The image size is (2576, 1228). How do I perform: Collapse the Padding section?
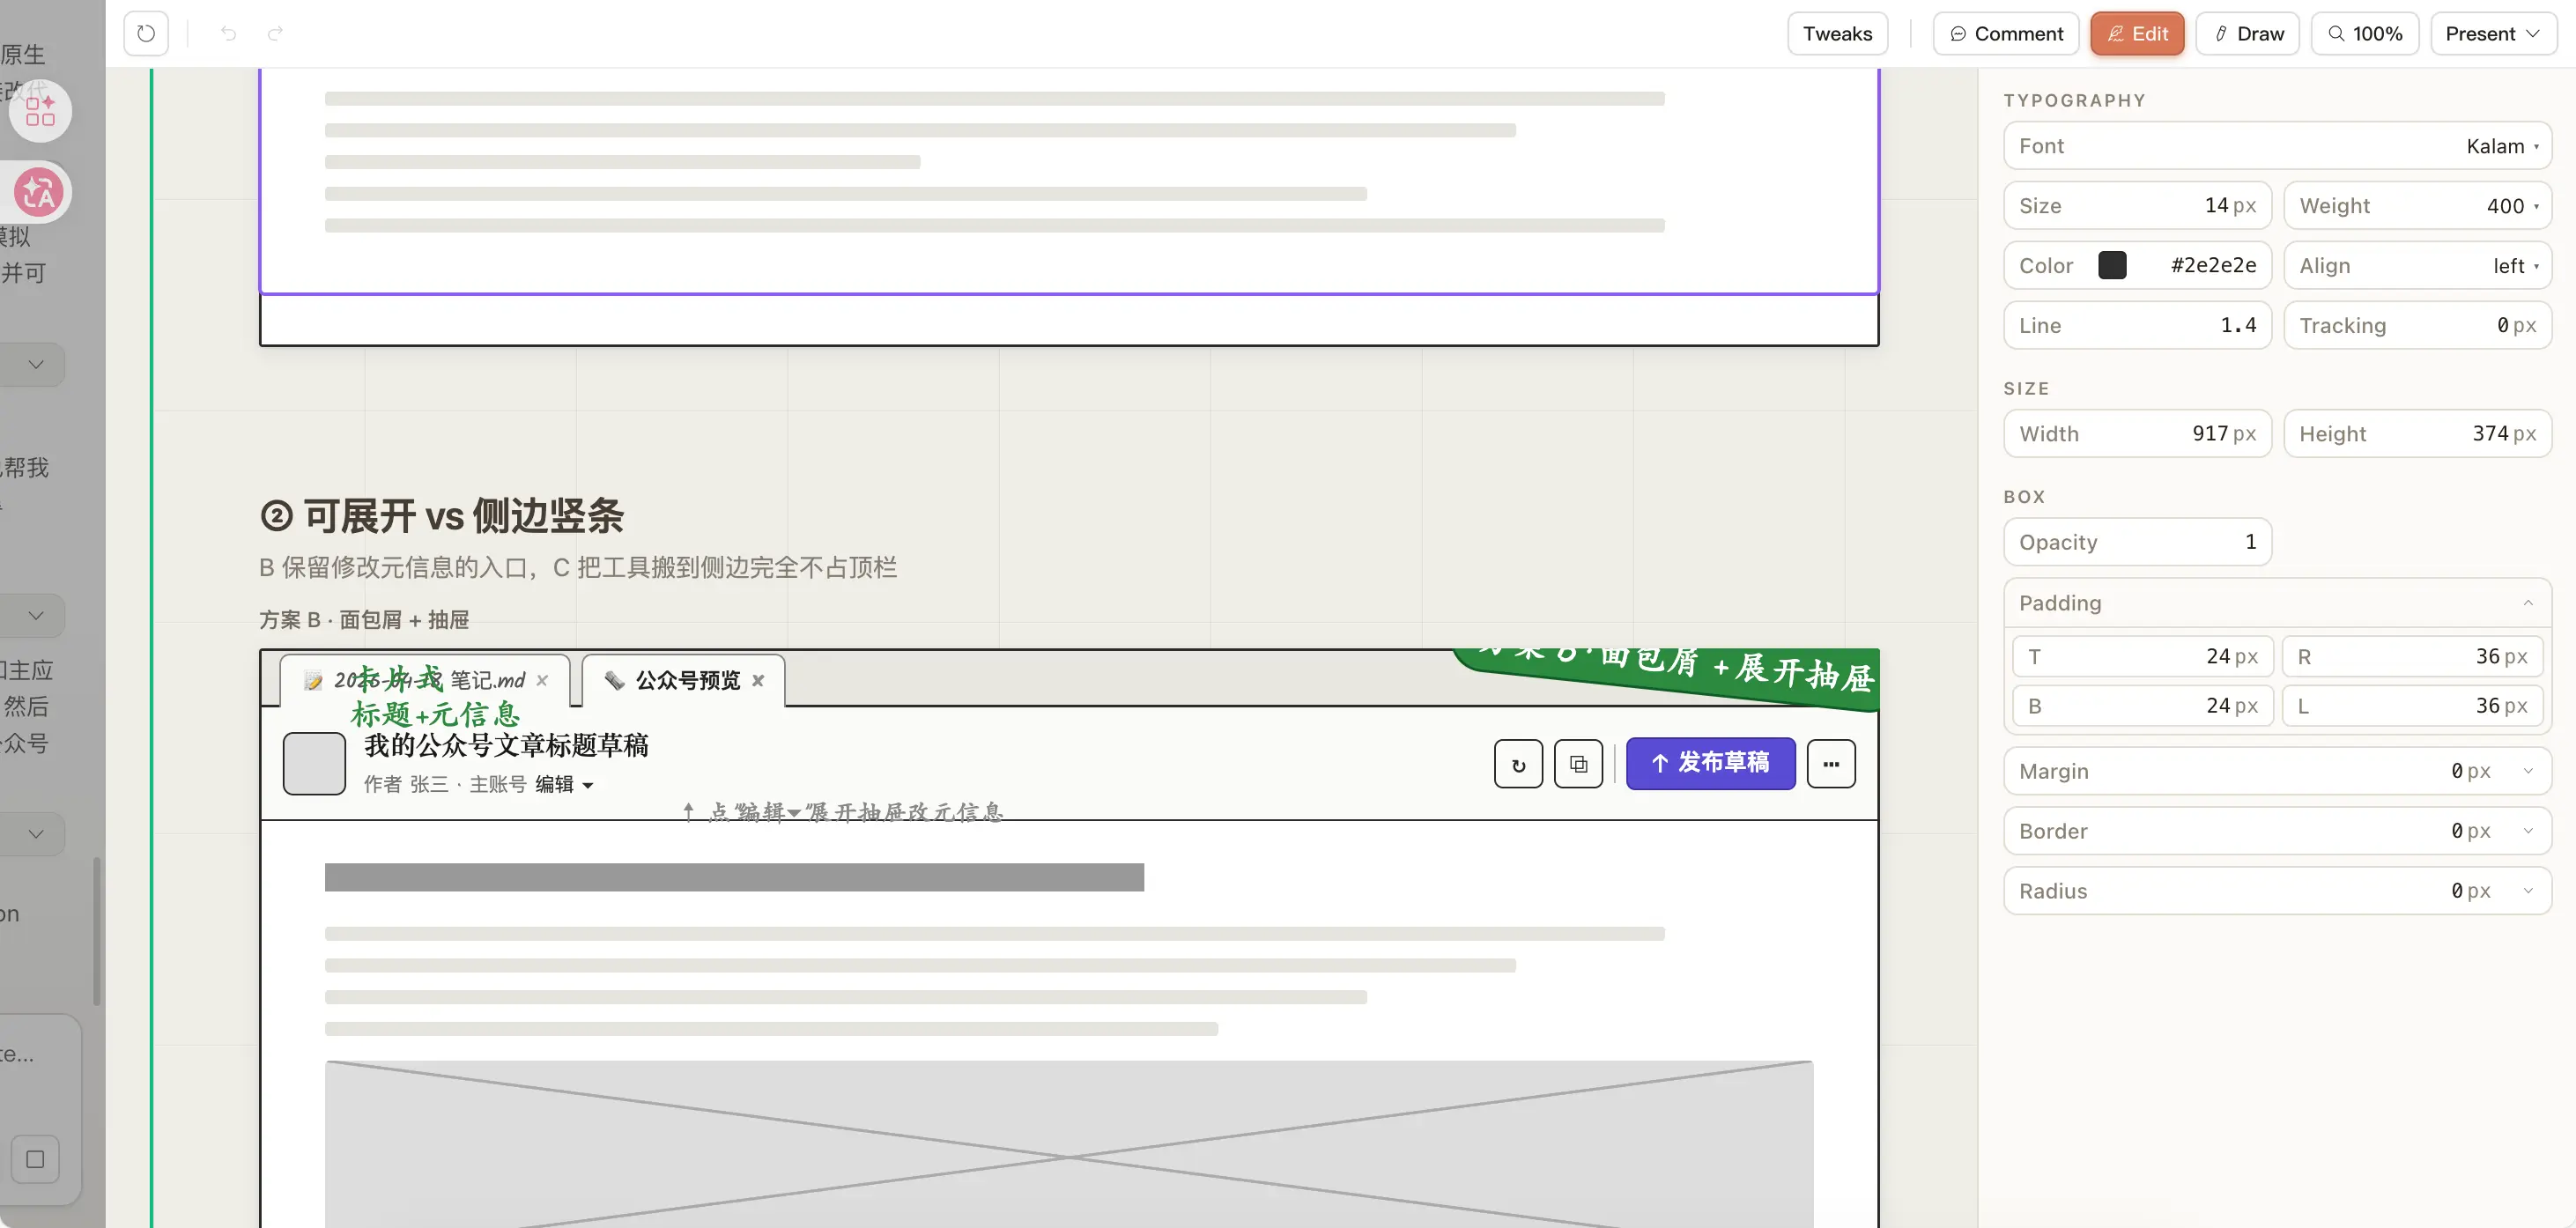tap(2527, 603)
